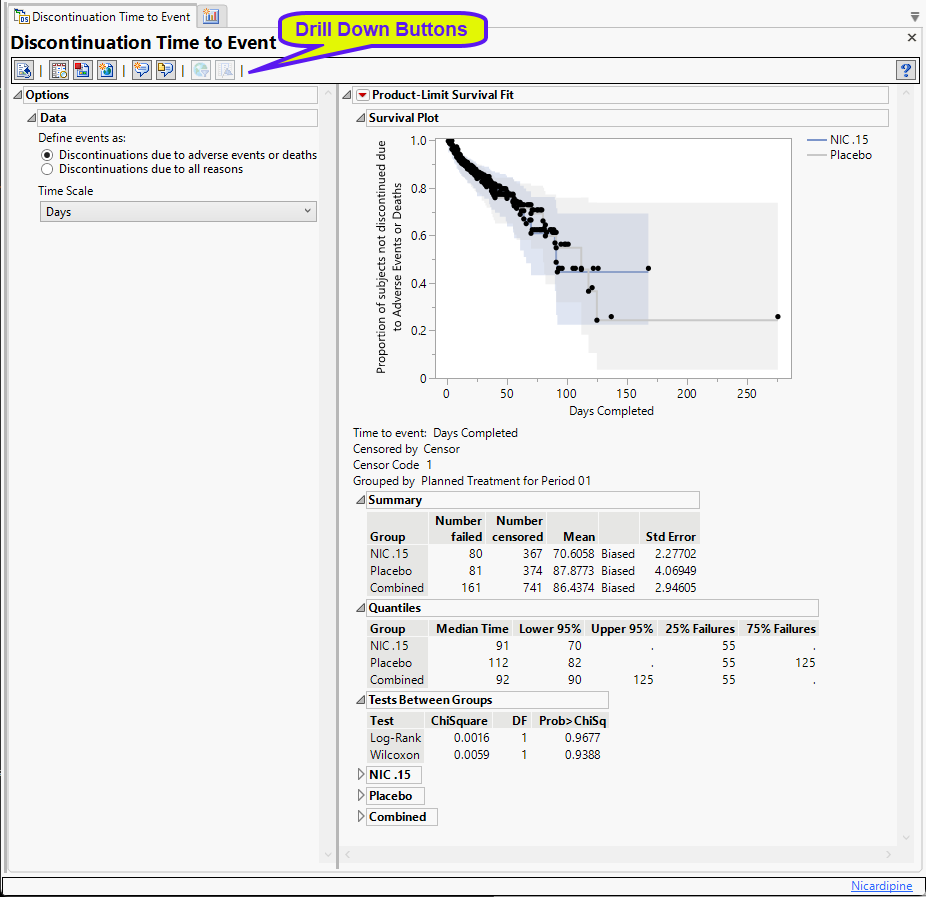926x897 pixels.
Task: Click the yellow speech bubble notes icon
Action: click(165, 70)
